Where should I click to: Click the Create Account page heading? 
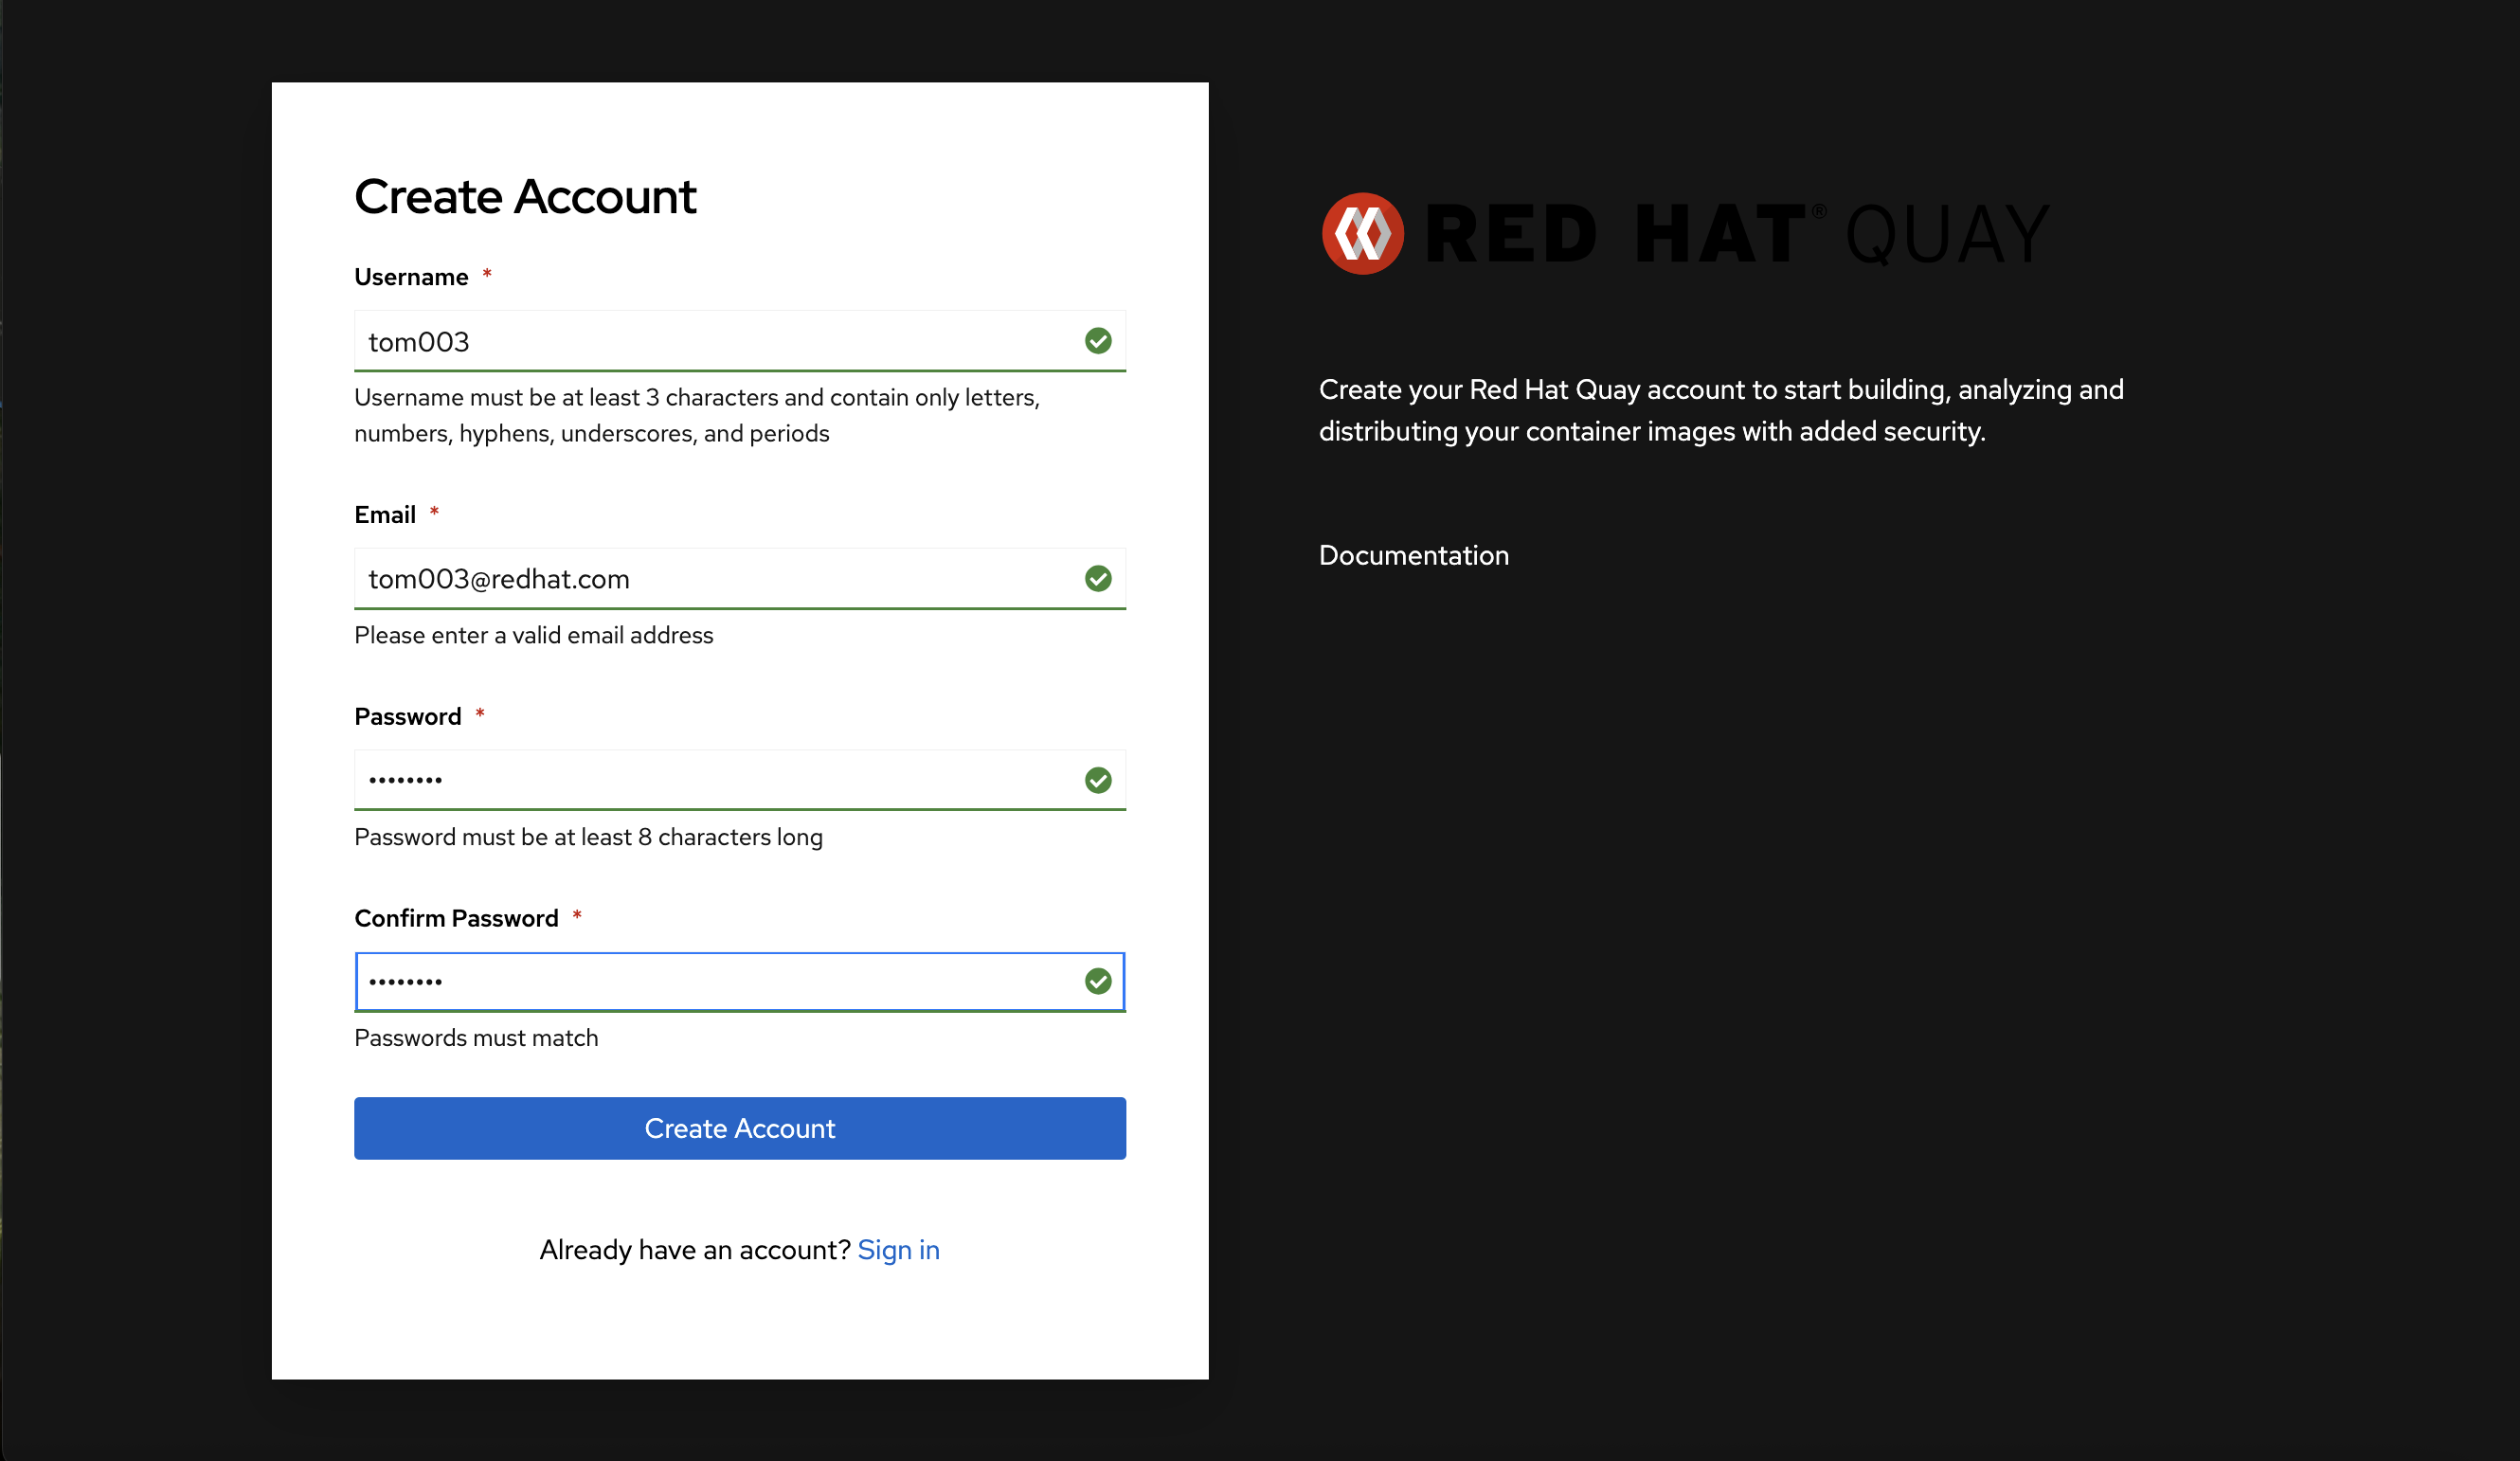coord(525,196)
